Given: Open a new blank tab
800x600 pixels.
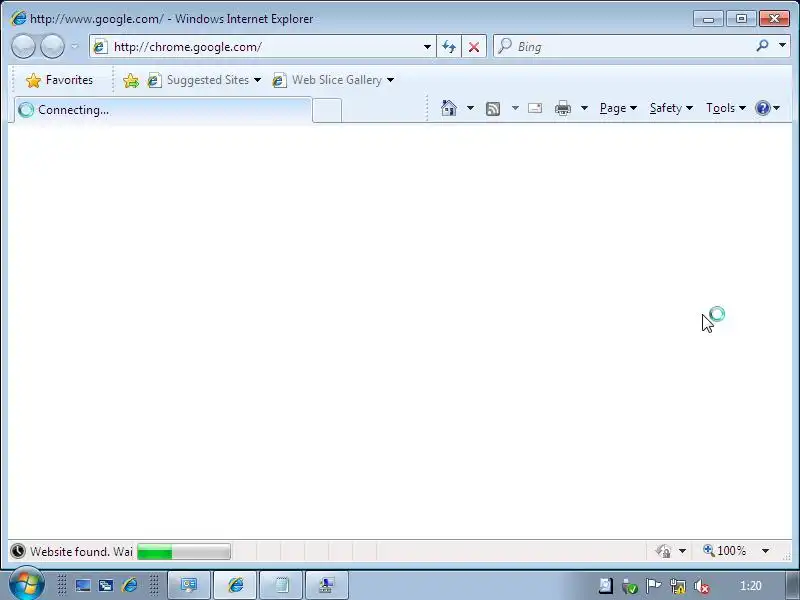Looking at the screenshot, I should [327, 111].
